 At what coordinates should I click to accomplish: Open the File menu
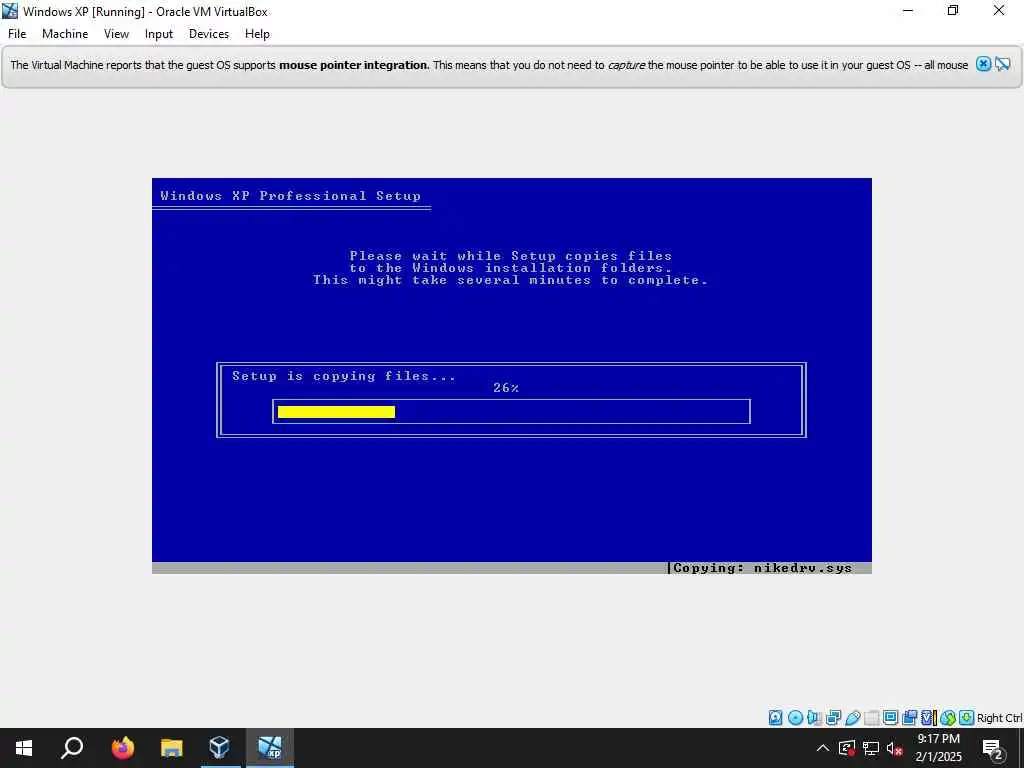pos(17,34)
